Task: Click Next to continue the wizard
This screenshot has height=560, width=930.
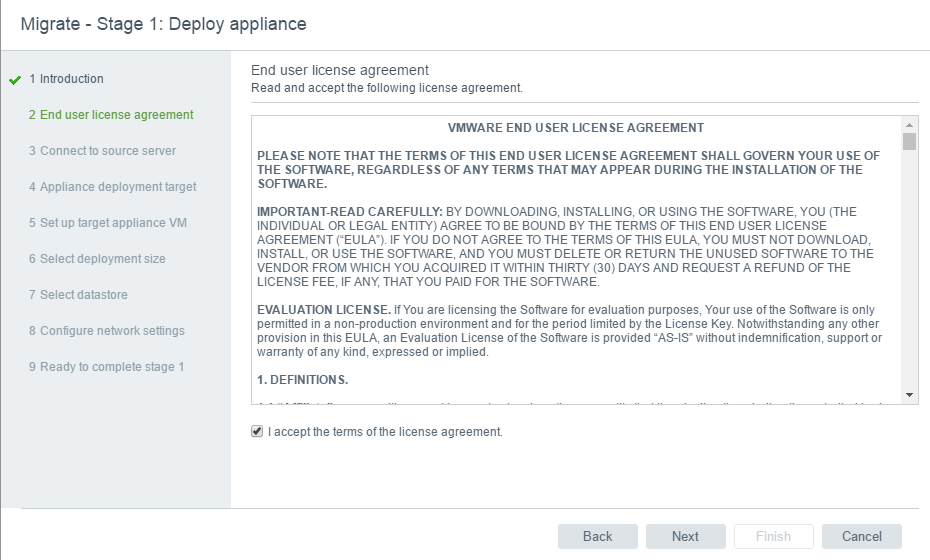Action: tap(685, 536)
